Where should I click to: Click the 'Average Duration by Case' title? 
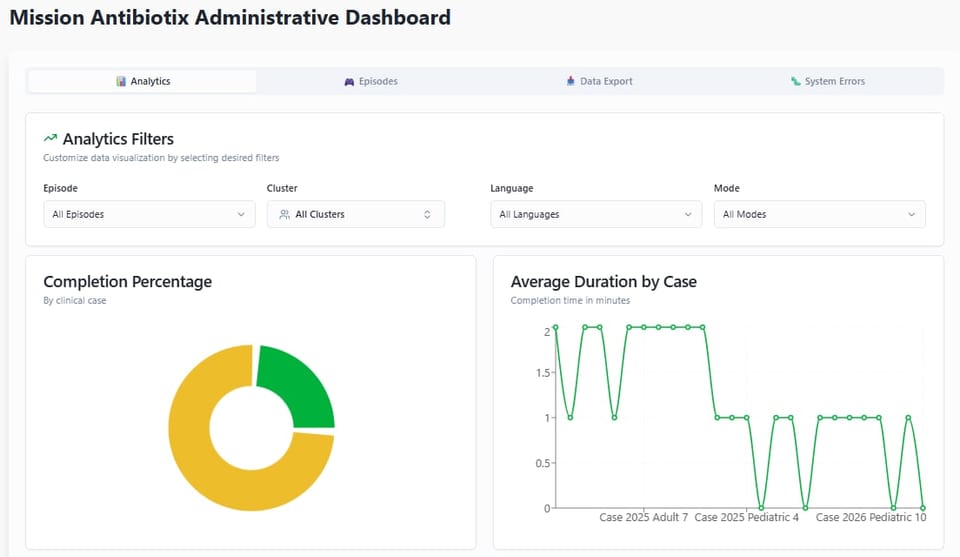[604, 282]
